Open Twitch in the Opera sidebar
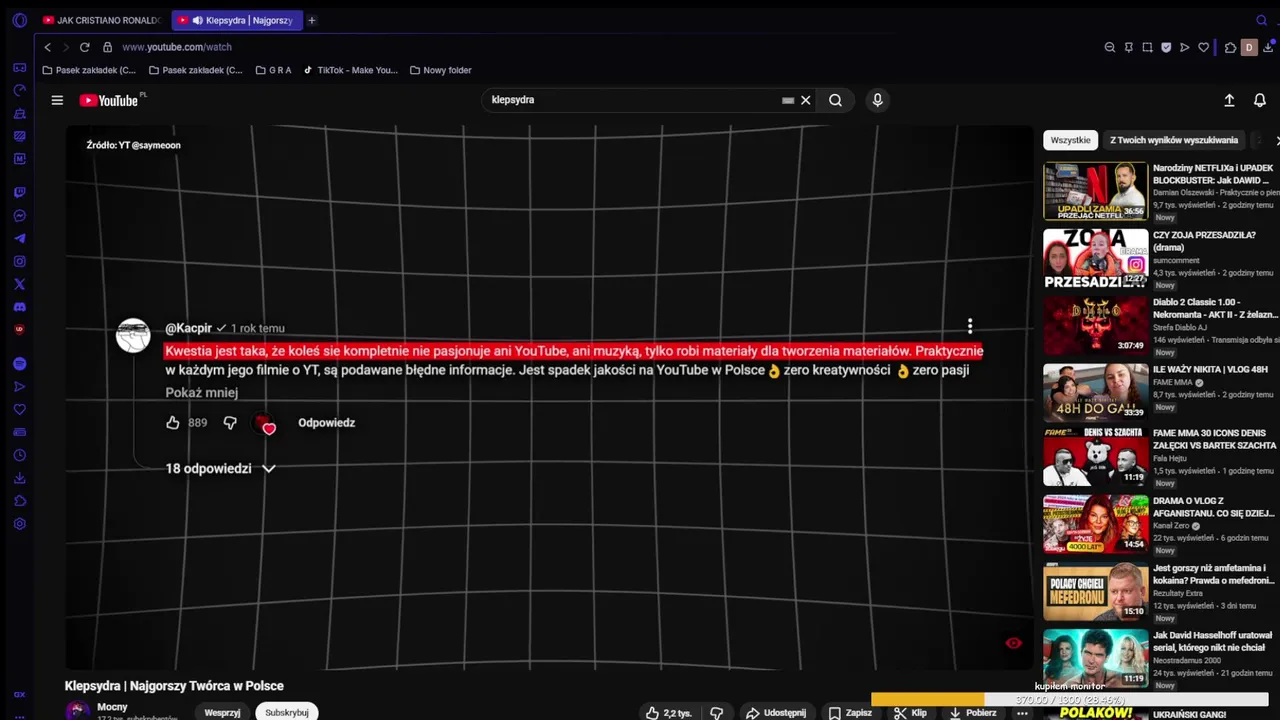 tap(19, 192)
